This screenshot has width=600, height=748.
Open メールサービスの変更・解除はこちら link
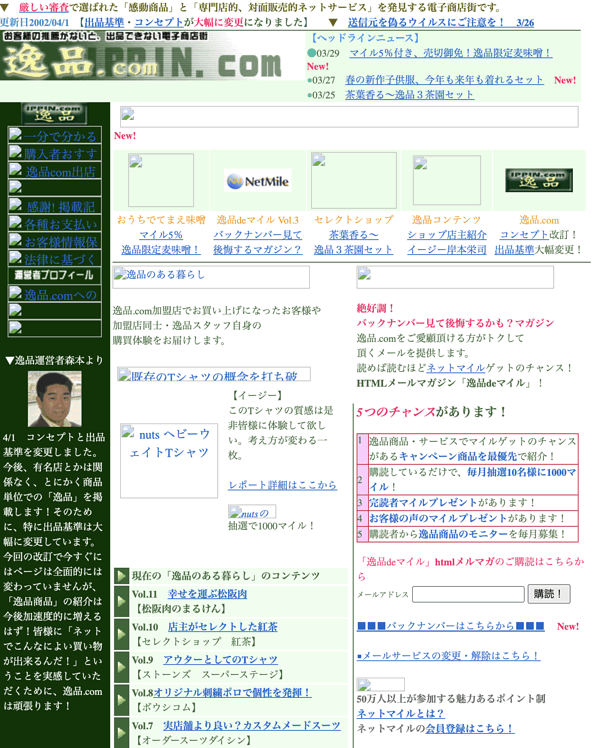click(449, 656)
